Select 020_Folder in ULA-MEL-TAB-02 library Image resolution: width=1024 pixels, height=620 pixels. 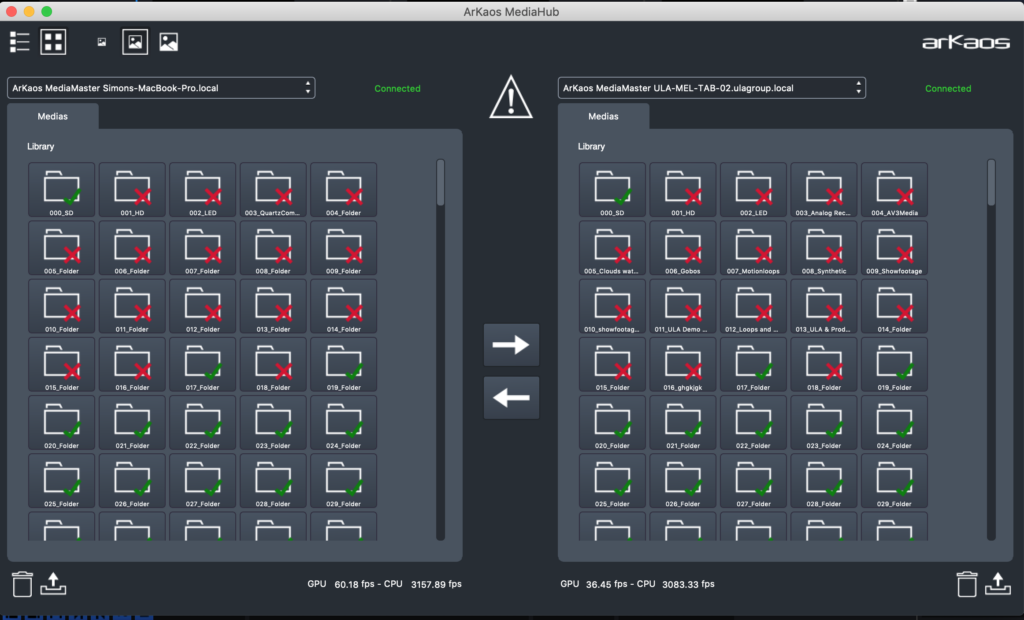point(612,422)
